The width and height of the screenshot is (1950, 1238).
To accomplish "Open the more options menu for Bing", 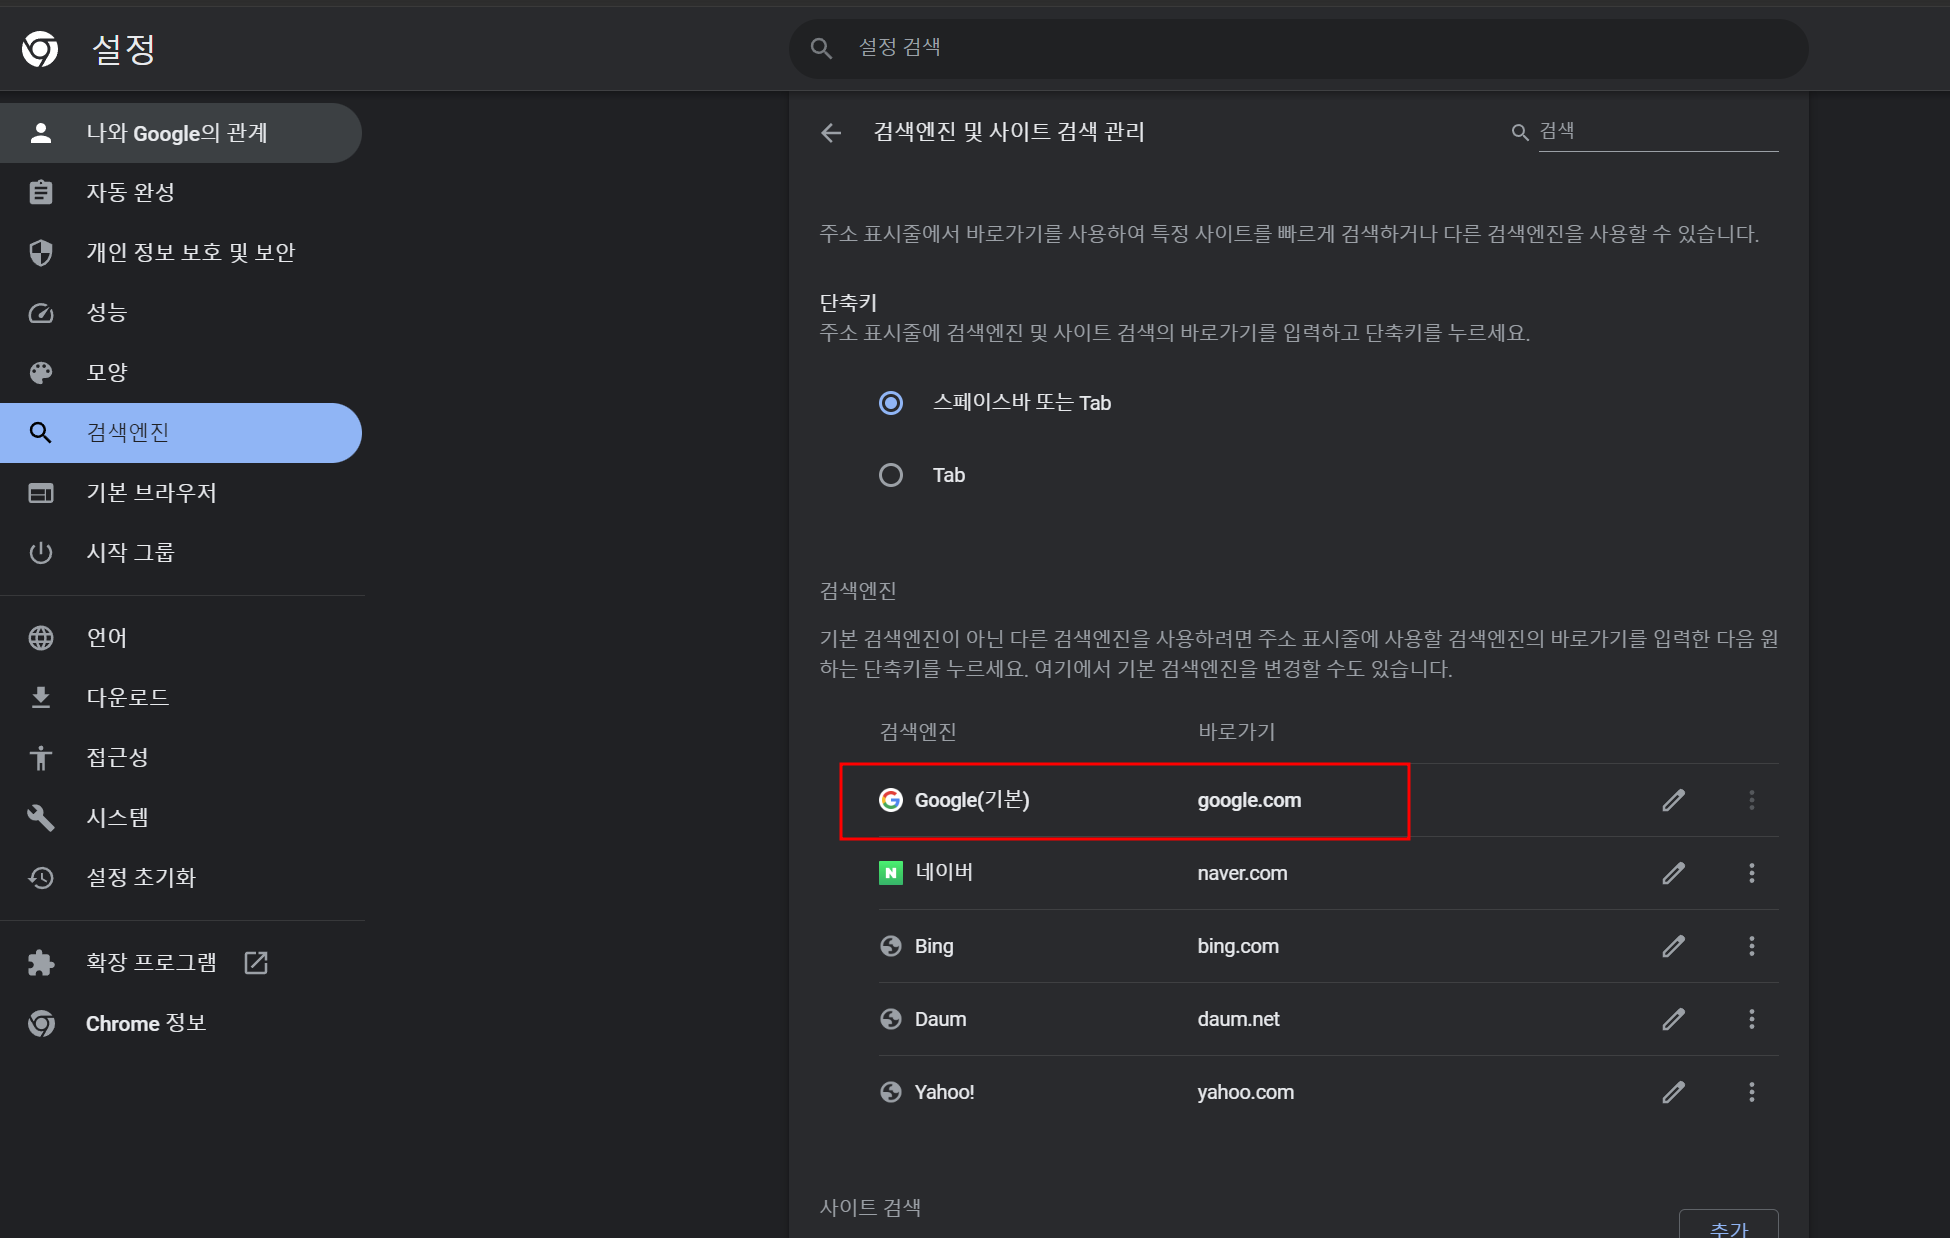I will click(1751, 946).
